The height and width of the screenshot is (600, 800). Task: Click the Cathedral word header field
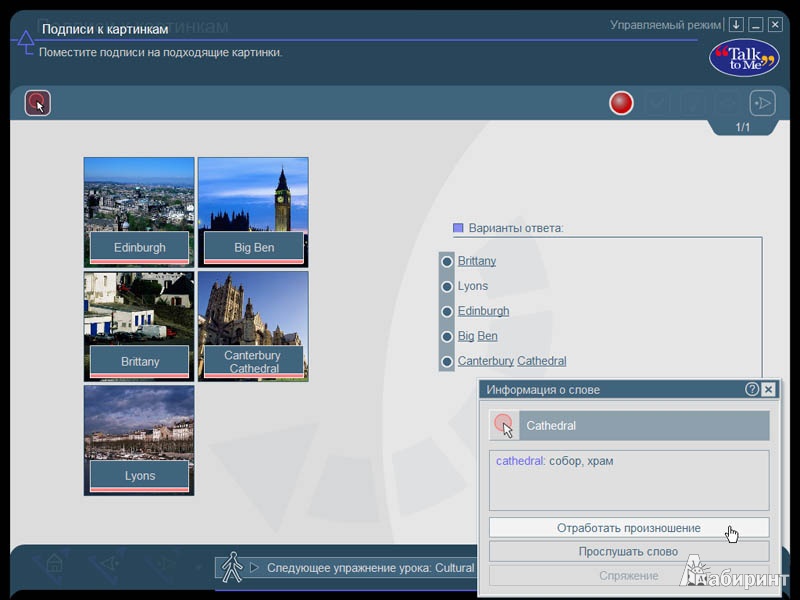click(644, 426)
